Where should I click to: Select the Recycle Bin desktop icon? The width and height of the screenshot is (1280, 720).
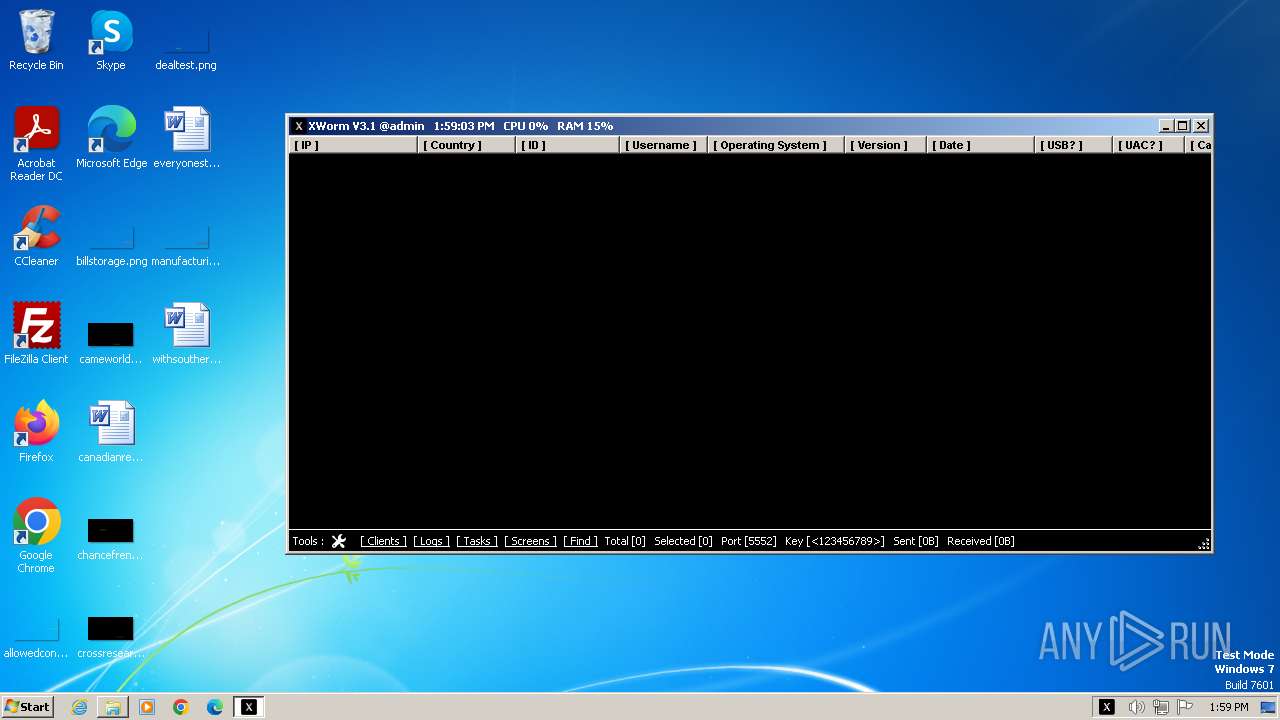(36, 41)
